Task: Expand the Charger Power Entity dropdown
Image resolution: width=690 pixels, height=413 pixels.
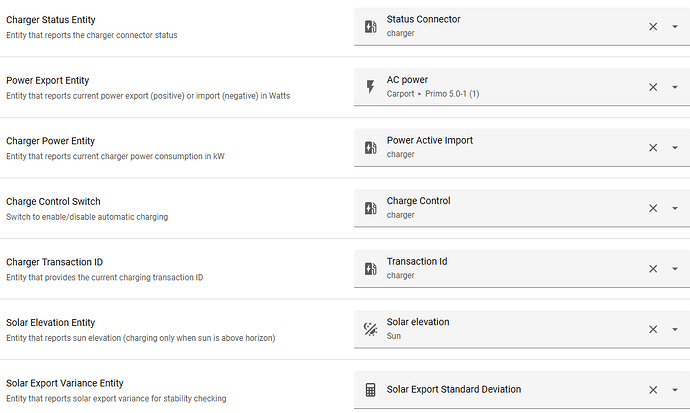Action: [675, 148]
